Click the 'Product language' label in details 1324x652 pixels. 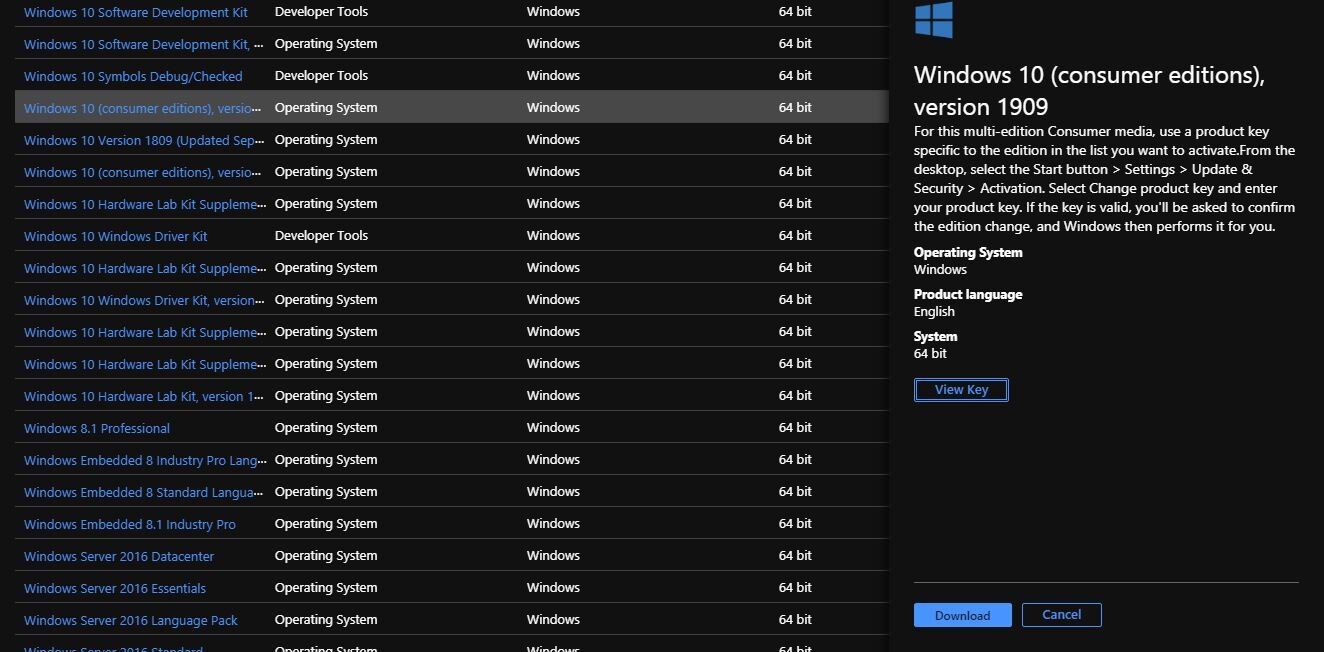pyautogui.click(x=968, y=294)
